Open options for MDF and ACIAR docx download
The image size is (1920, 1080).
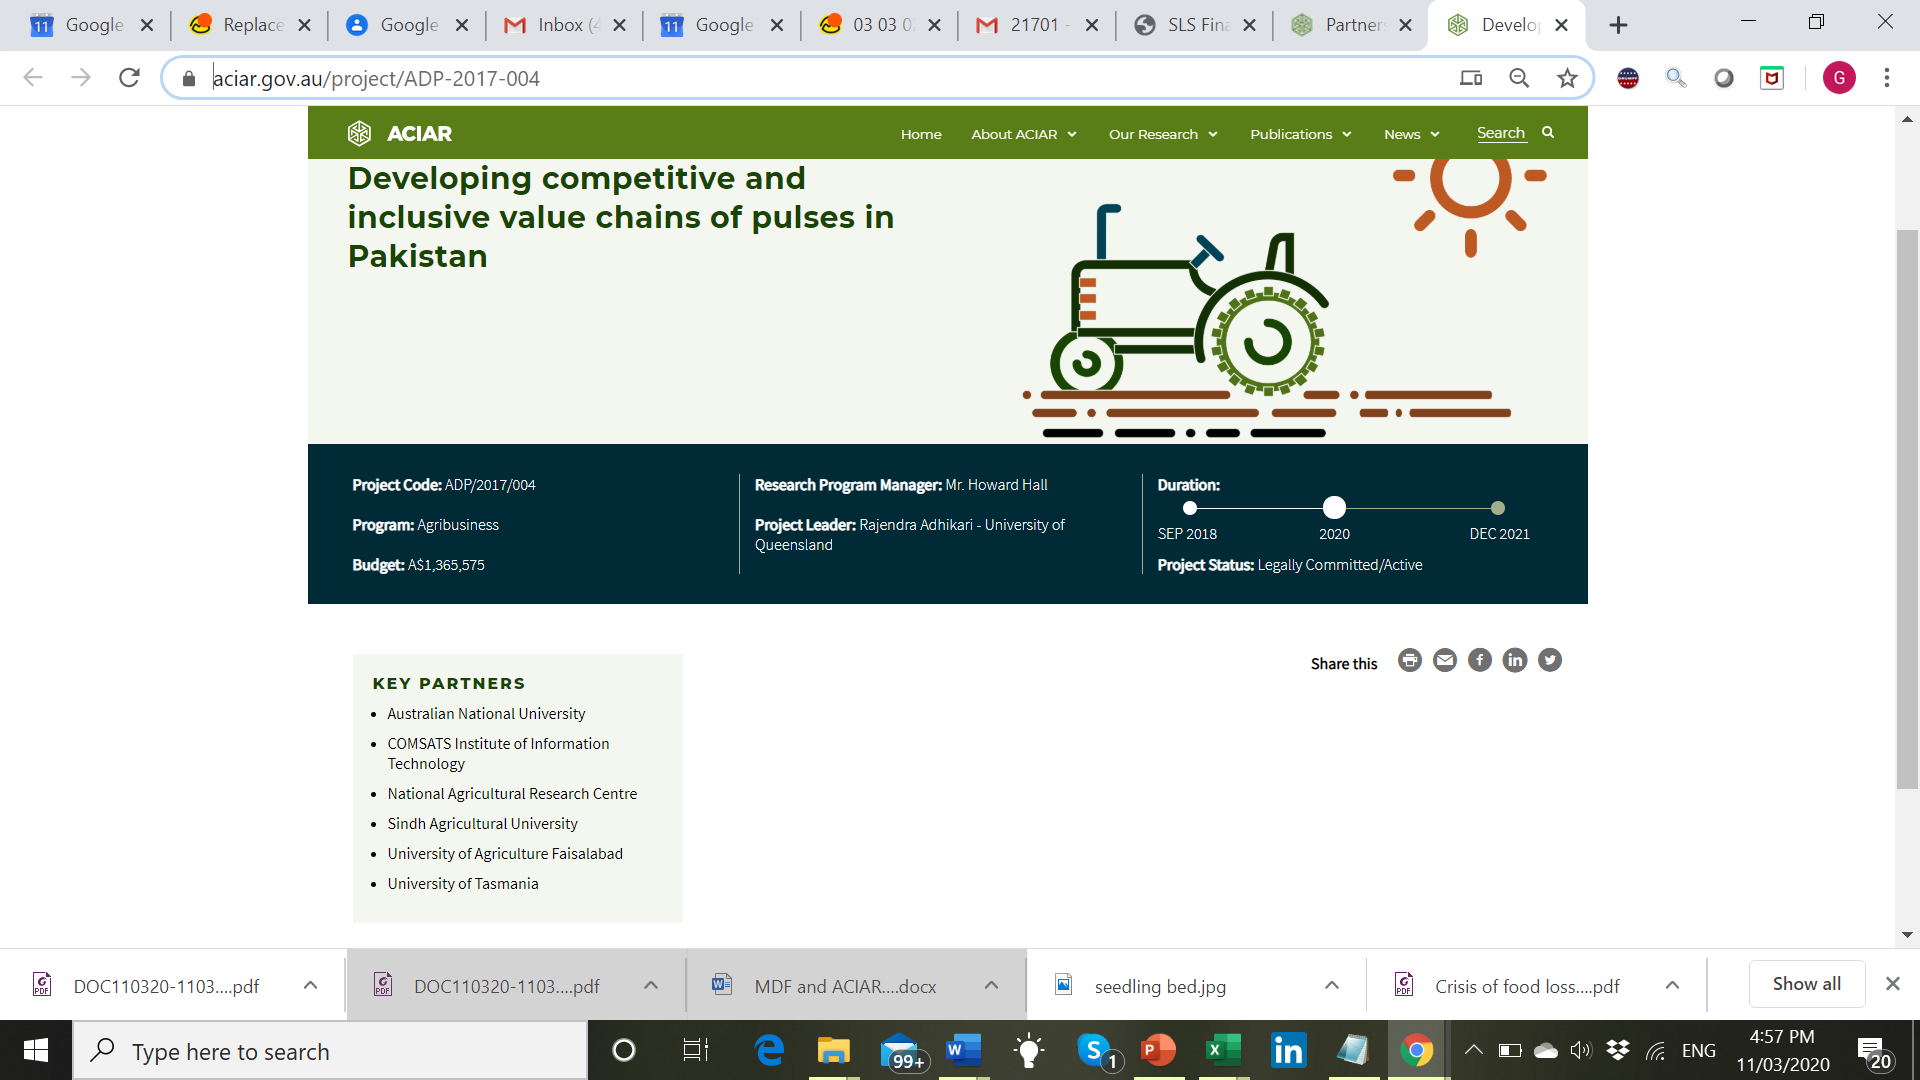pyautogui.click(x=991, y=986)
